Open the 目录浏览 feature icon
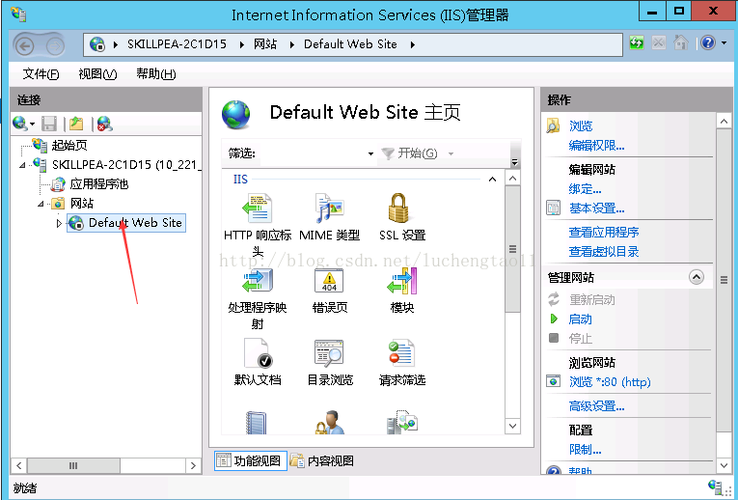This screenshot has width=738, height=500. (329, 353)
